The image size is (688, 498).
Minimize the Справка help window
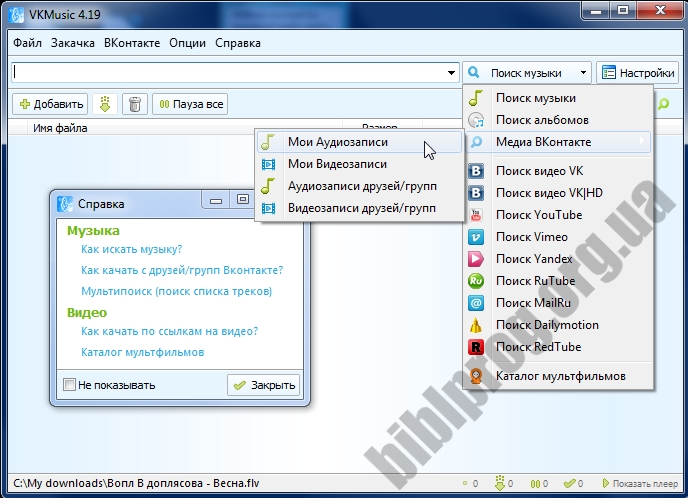[x=216, y=200]
